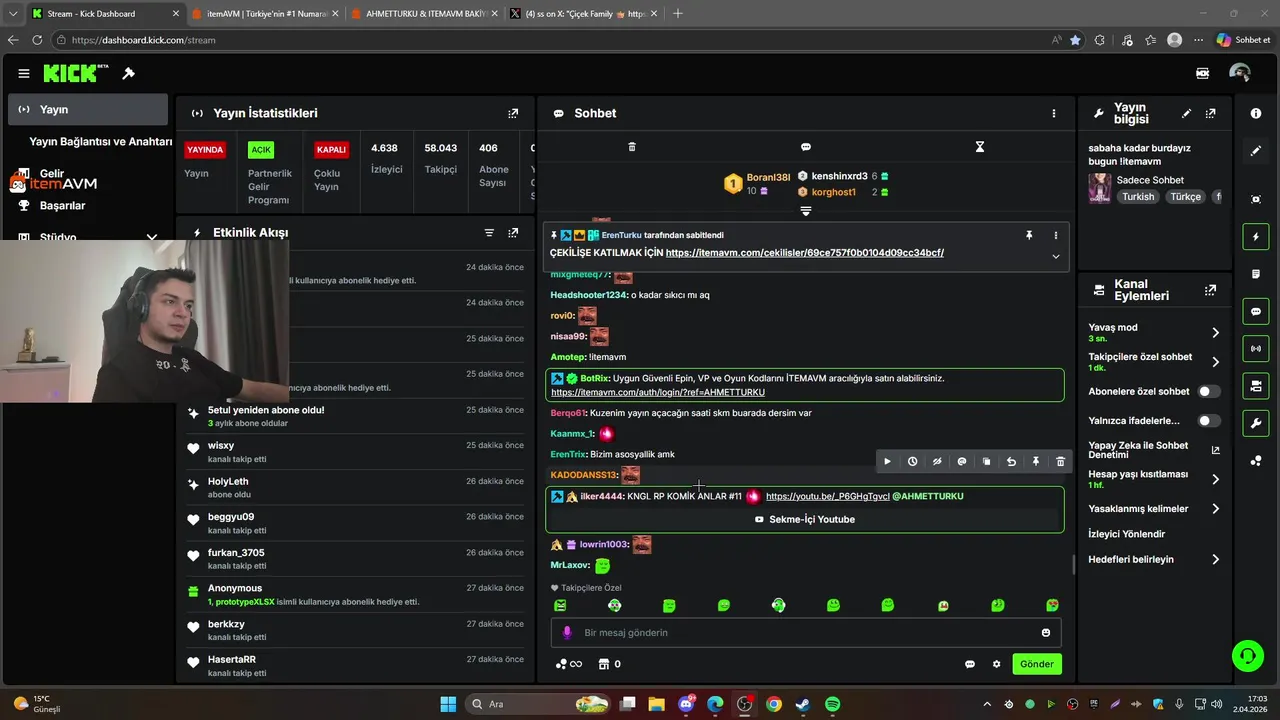Click lightning bolt icon in right sidebar
Viewport: 1280px width, 720px height.
tap(1256, 237)
